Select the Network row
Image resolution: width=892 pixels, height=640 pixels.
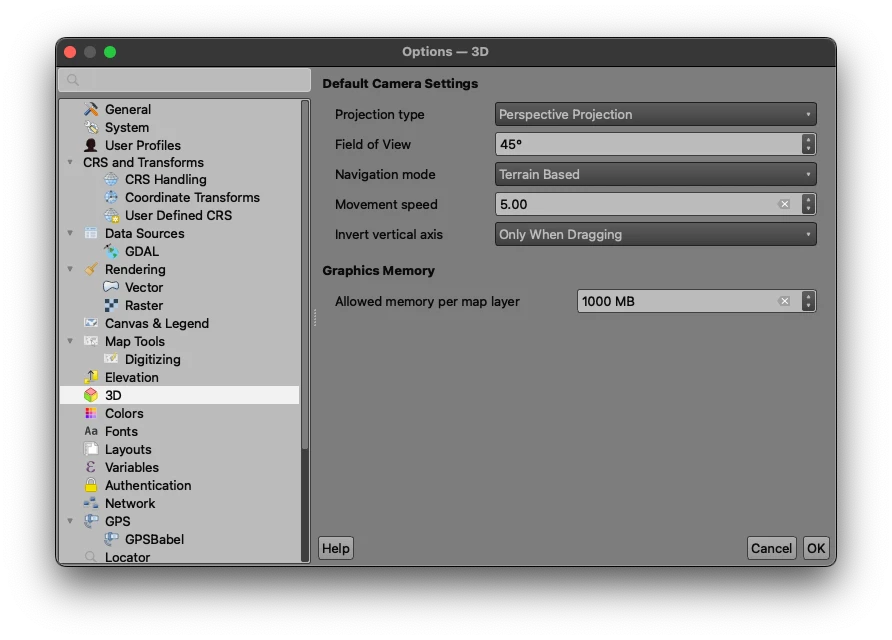pyautogui.click(x=180, y=503)
